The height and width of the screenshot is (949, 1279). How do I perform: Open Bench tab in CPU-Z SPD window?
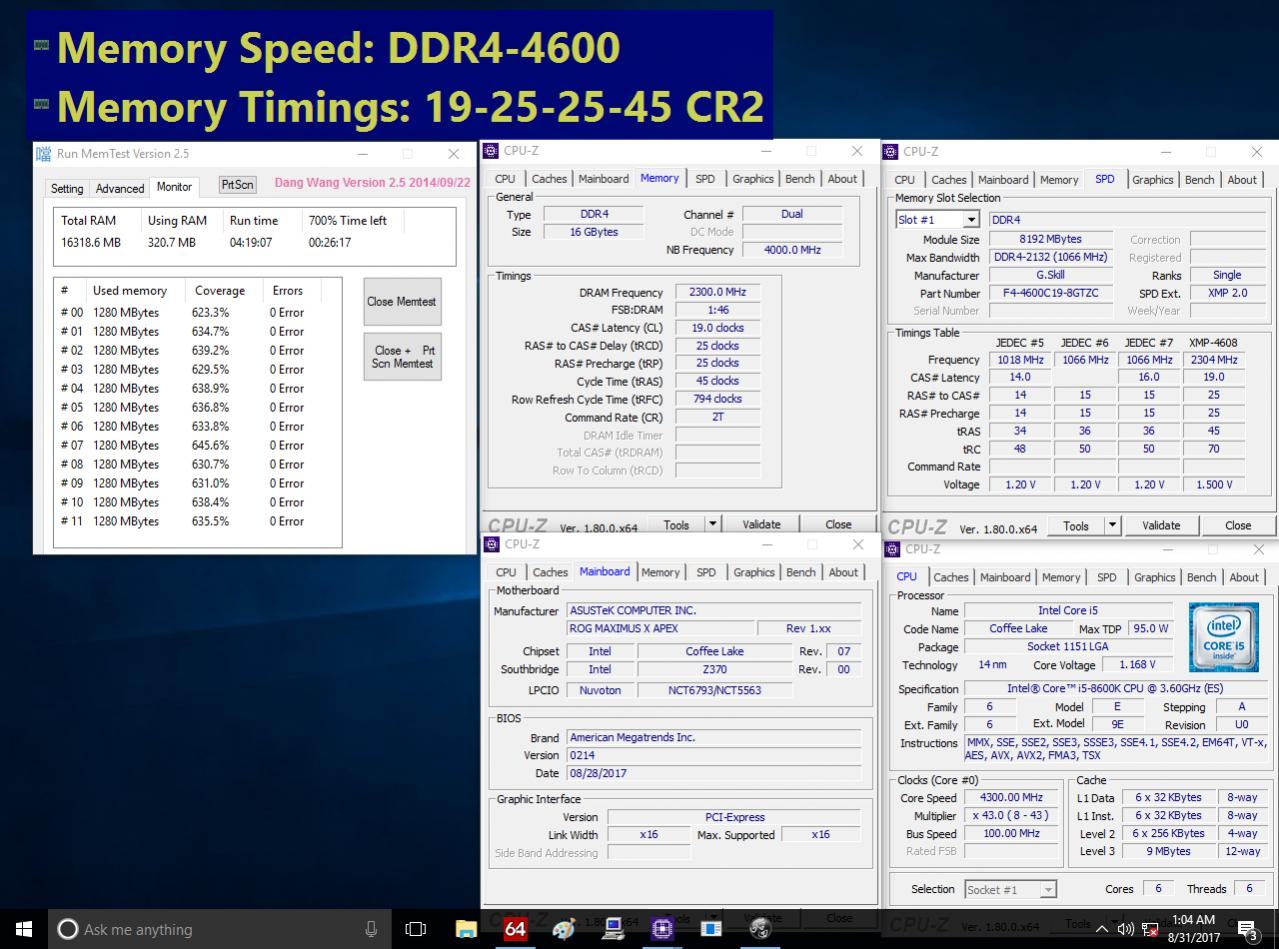click(x=1200, y=180)
